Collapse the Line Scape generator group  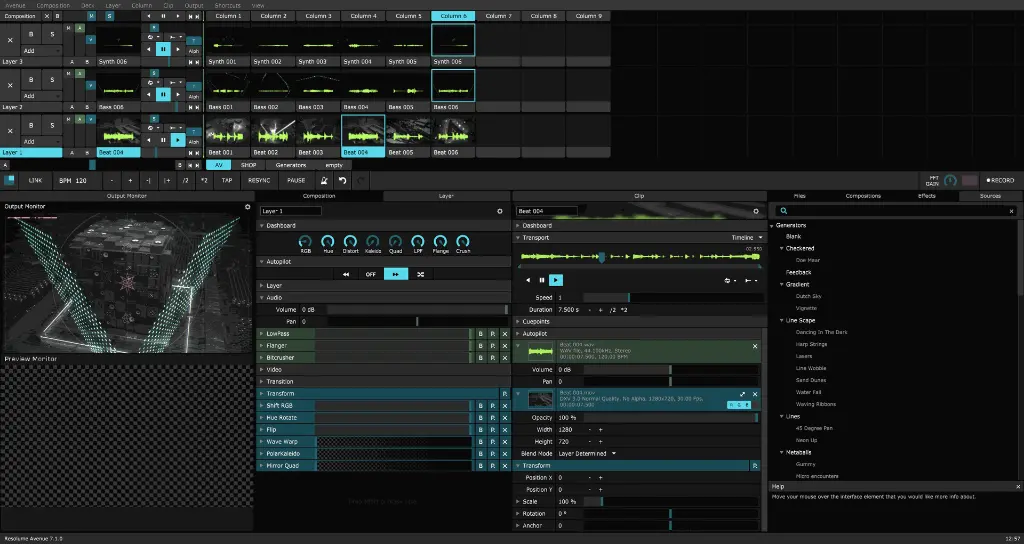tap(781, 320)
